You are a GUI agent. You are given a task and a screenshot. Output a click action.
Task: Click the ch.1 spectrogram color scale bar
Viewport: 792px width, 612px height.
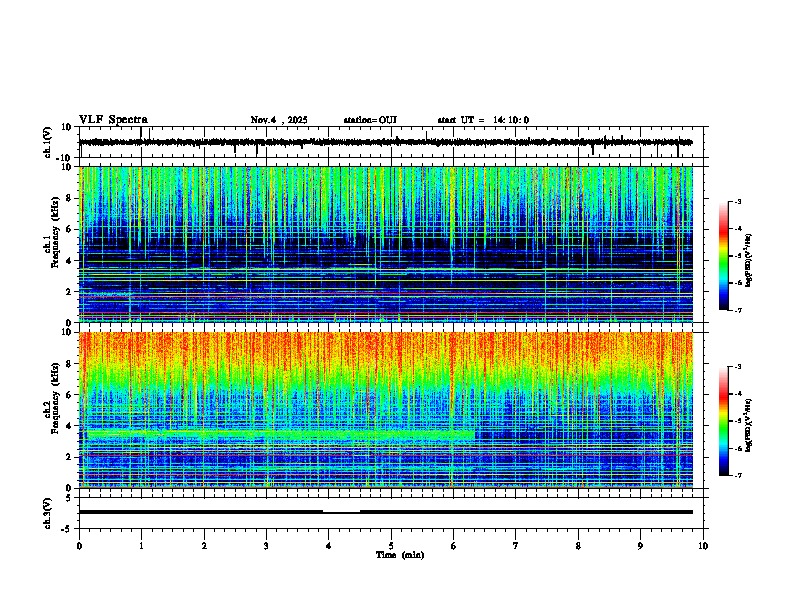click(x=724, y=256)
